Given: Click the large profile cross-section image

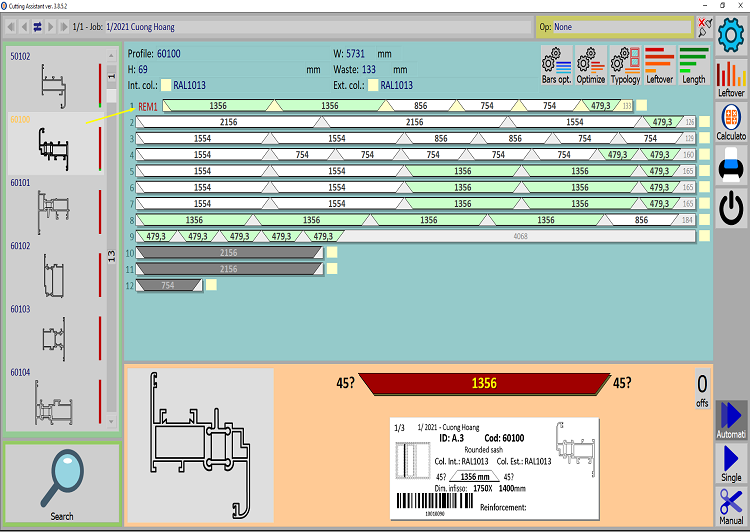Looking at the screenshot, I should (x=201, y=445).
